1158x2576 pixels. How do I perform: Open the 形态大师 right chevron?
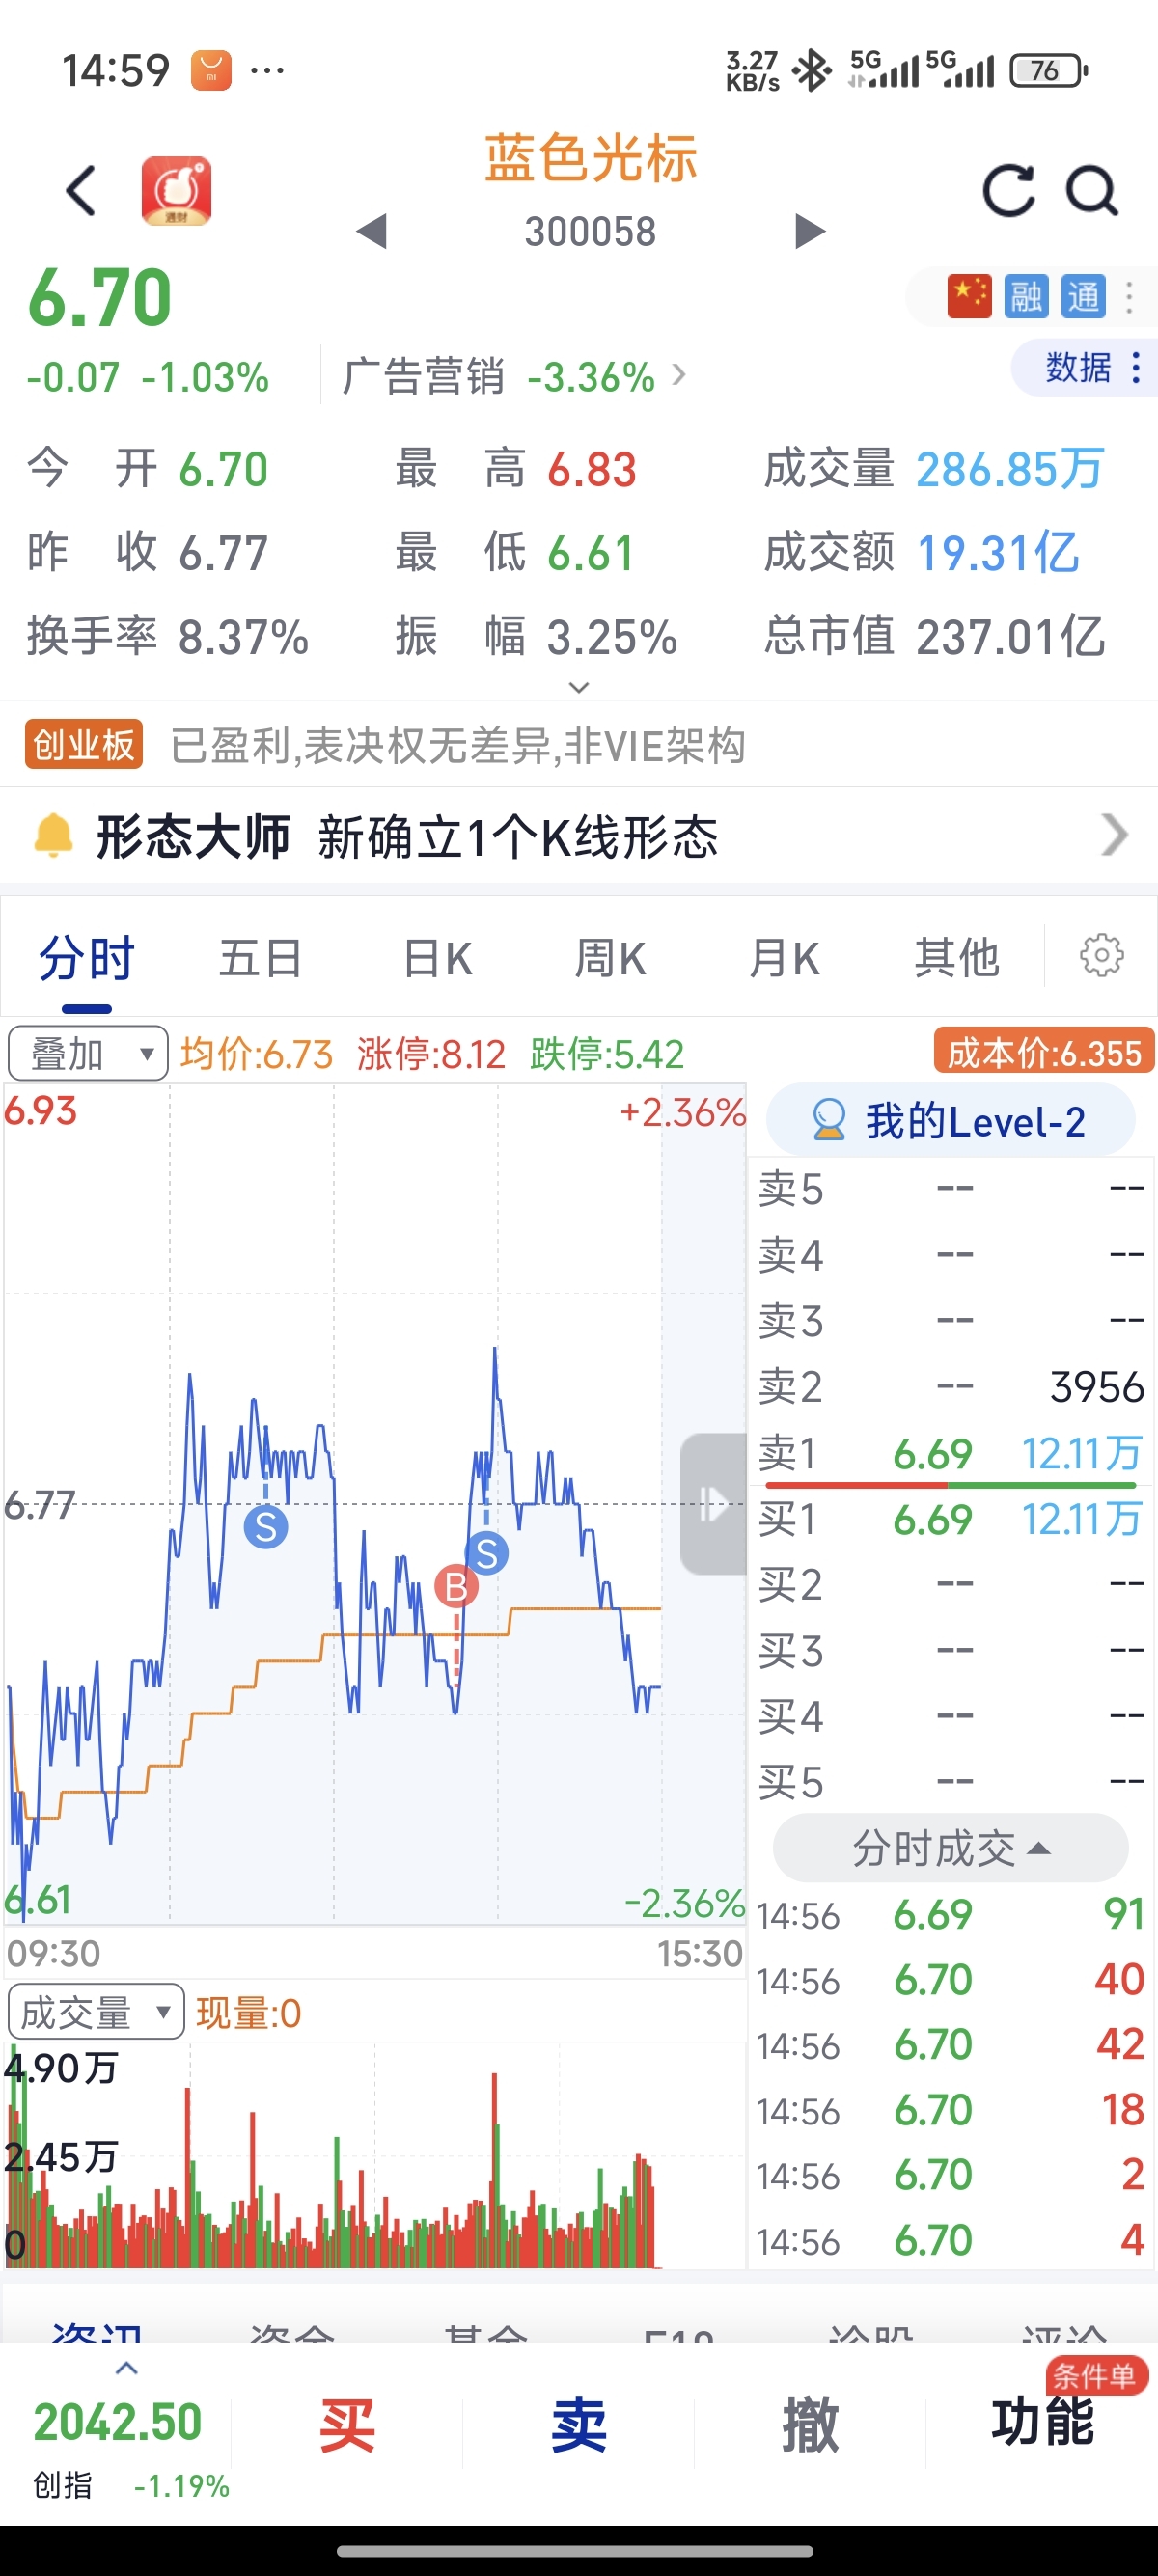[x=1115, y=835]
